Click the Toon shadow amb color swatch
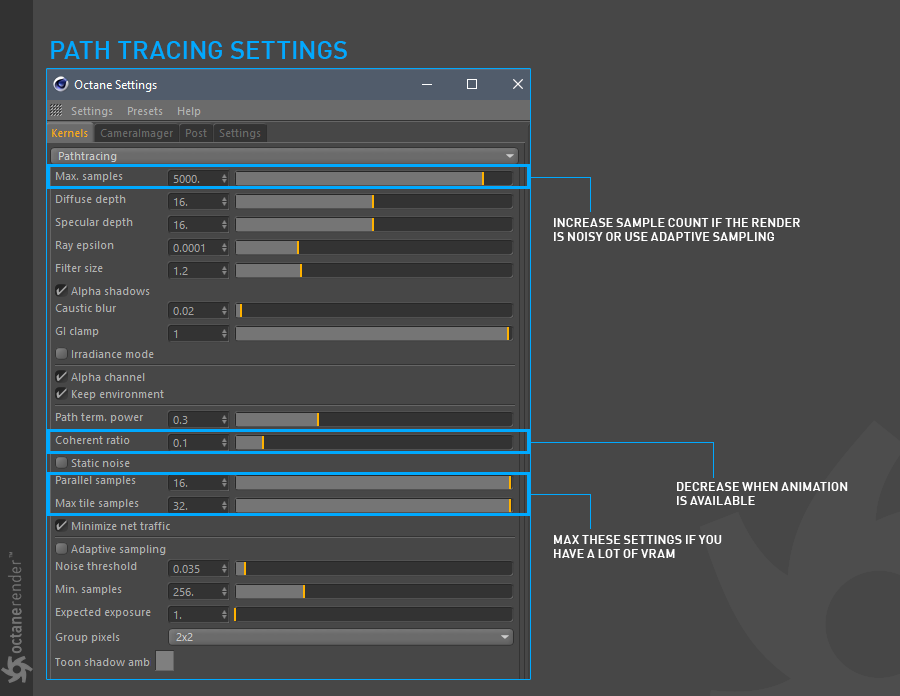The image size is (900, 696). pyautogui.click(x=165, y=661)
